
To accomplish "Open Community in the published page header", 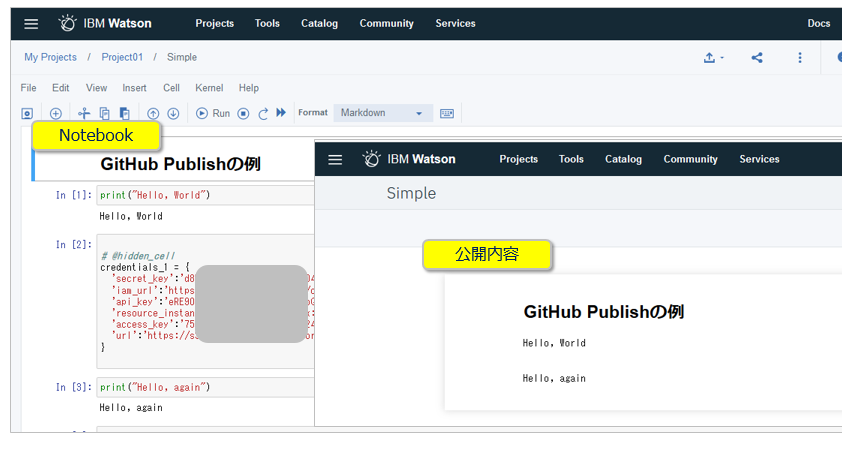I will click(691, 159).
